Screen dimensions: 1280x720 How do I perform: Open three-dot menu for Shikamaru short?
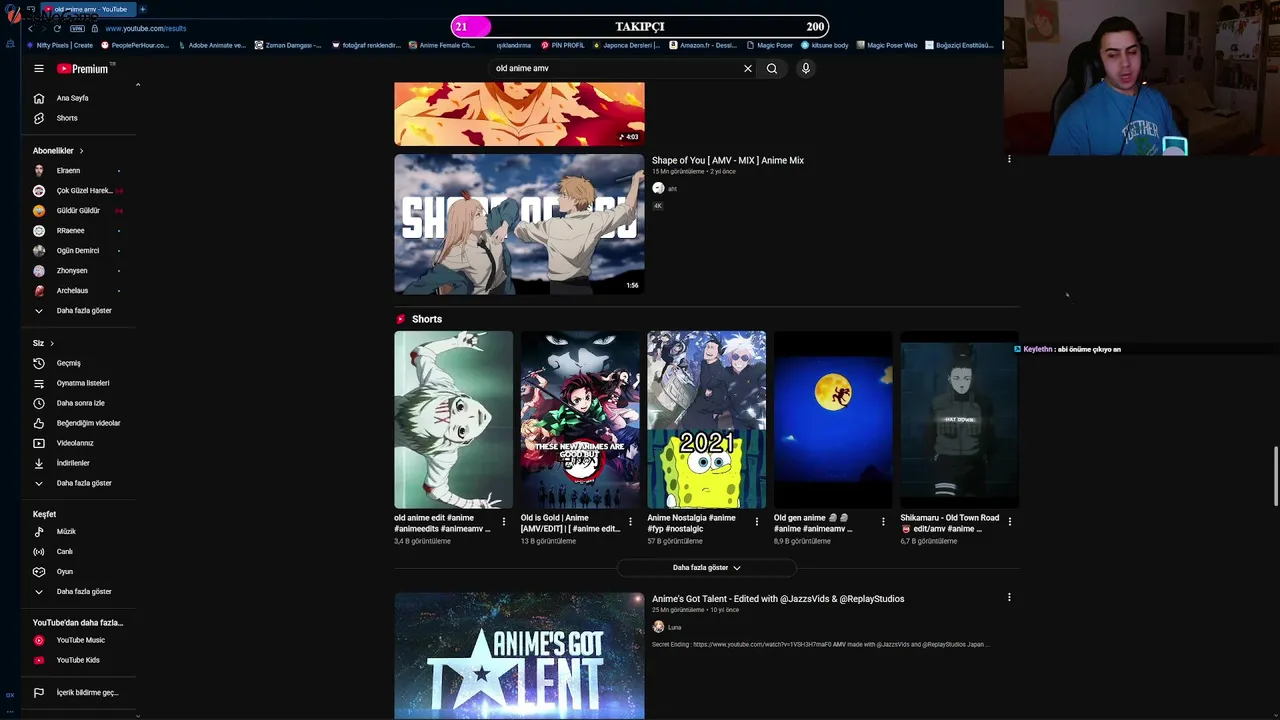(1010, 522)
